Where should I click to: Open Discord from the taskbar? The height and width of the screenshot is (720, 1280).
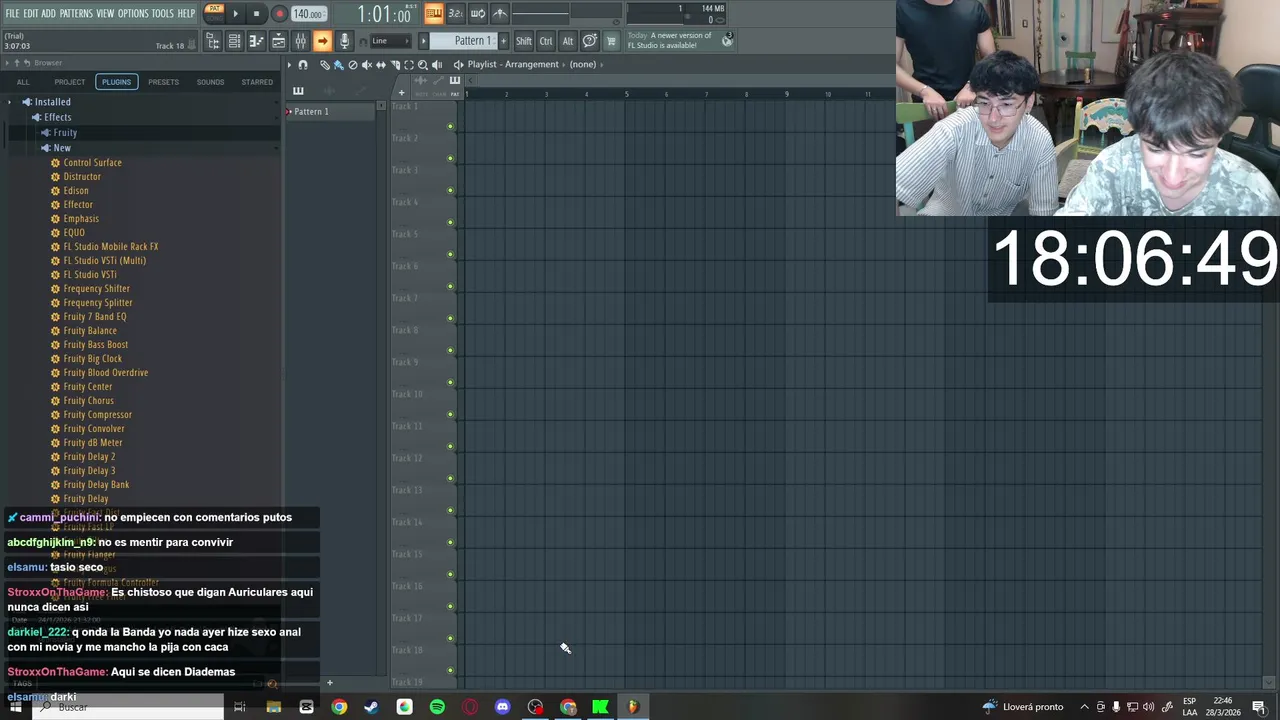pyautogui.click(x=502, y=707)
